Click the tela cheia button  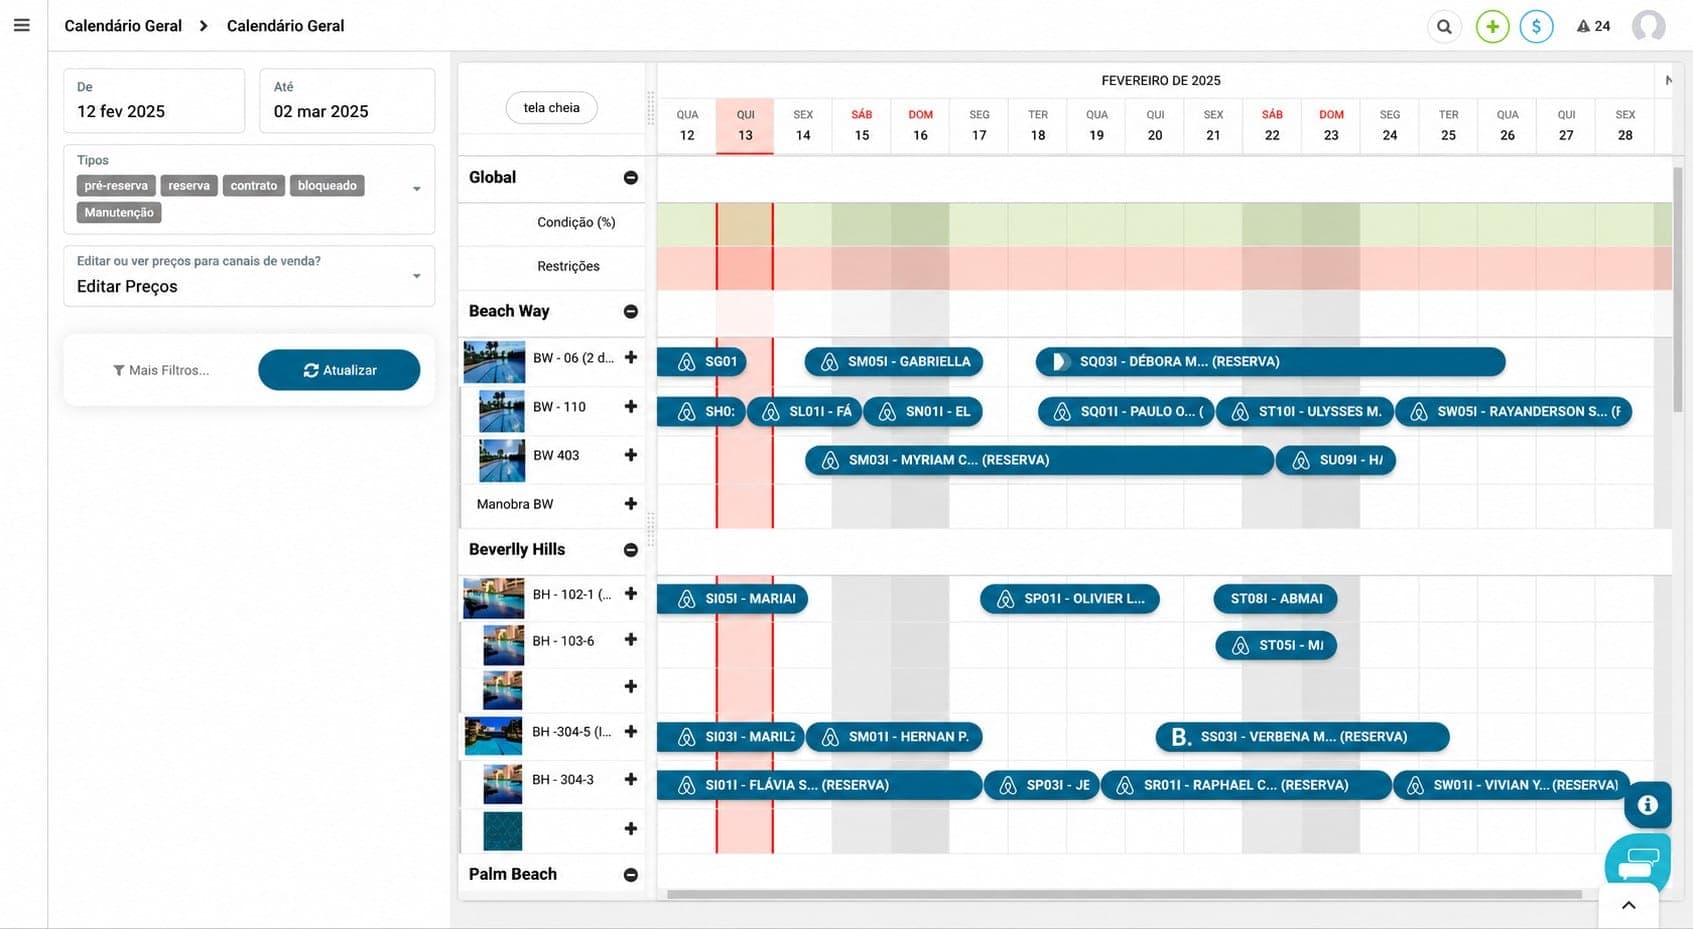point(551,107)
